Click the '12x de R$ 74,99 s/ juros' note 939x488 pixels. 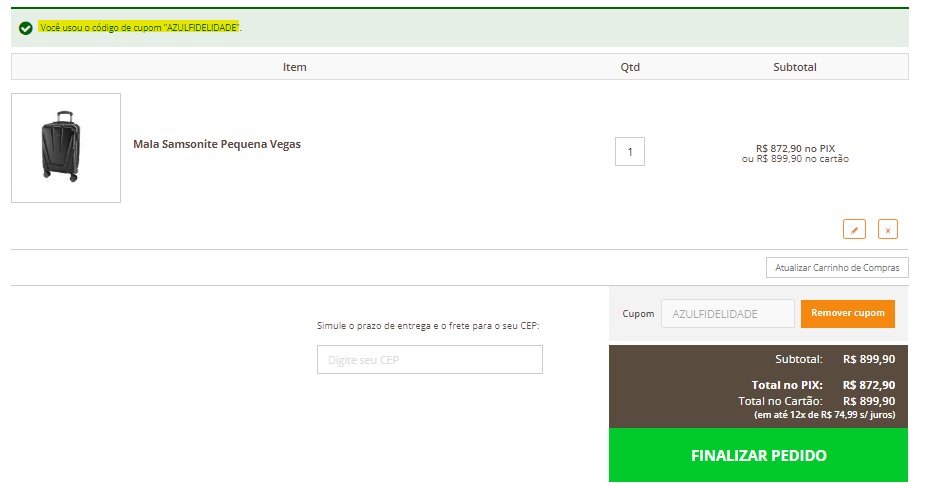point(825,414)
